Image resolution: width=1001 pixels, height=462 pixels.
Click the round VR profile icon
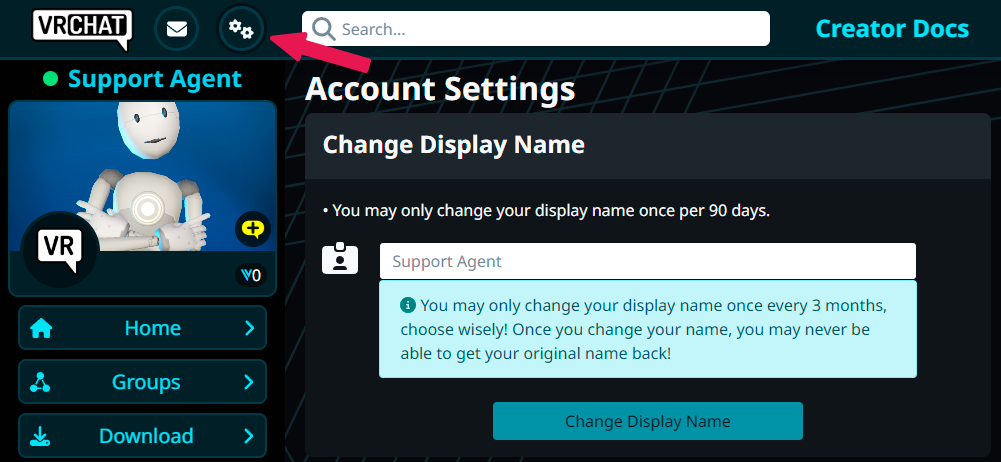(x=60, y=250)
